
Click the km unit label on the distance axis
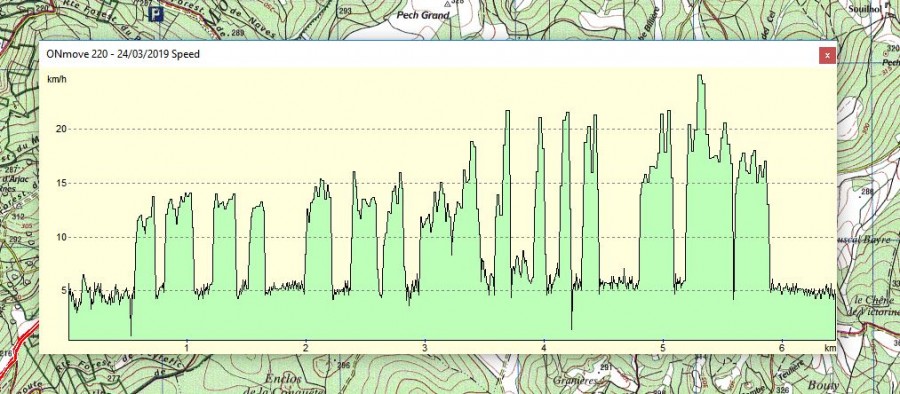point(829,348)
